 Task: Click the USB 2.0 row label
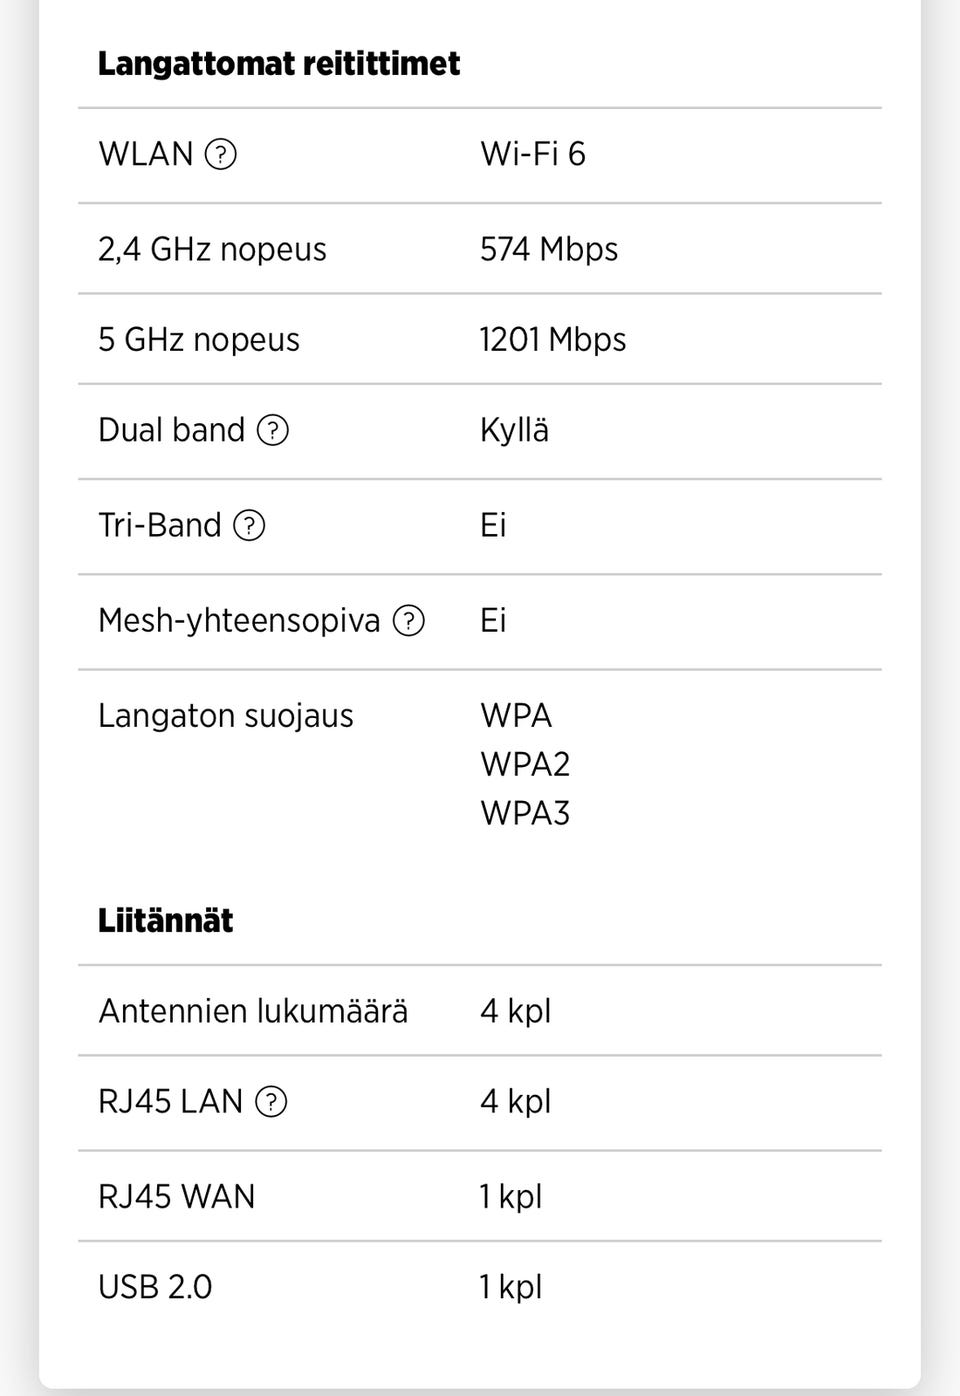pos(154,1286)
